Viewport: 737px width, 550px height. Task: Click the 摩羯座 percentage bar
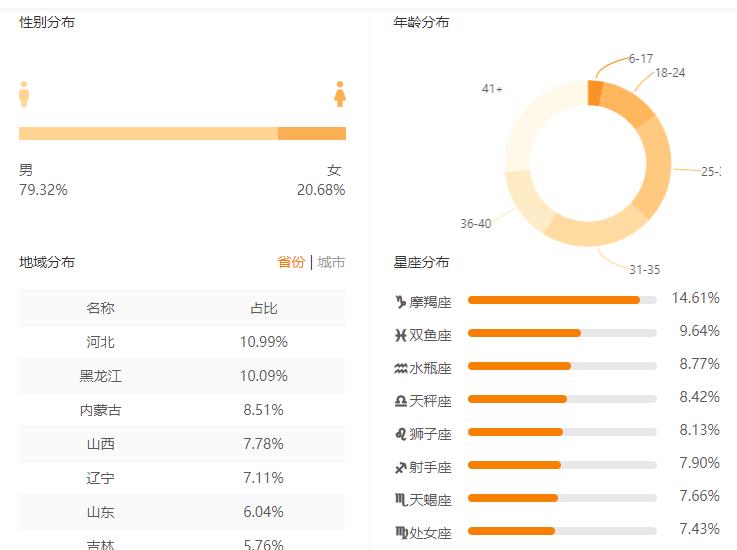pos(554,300)
